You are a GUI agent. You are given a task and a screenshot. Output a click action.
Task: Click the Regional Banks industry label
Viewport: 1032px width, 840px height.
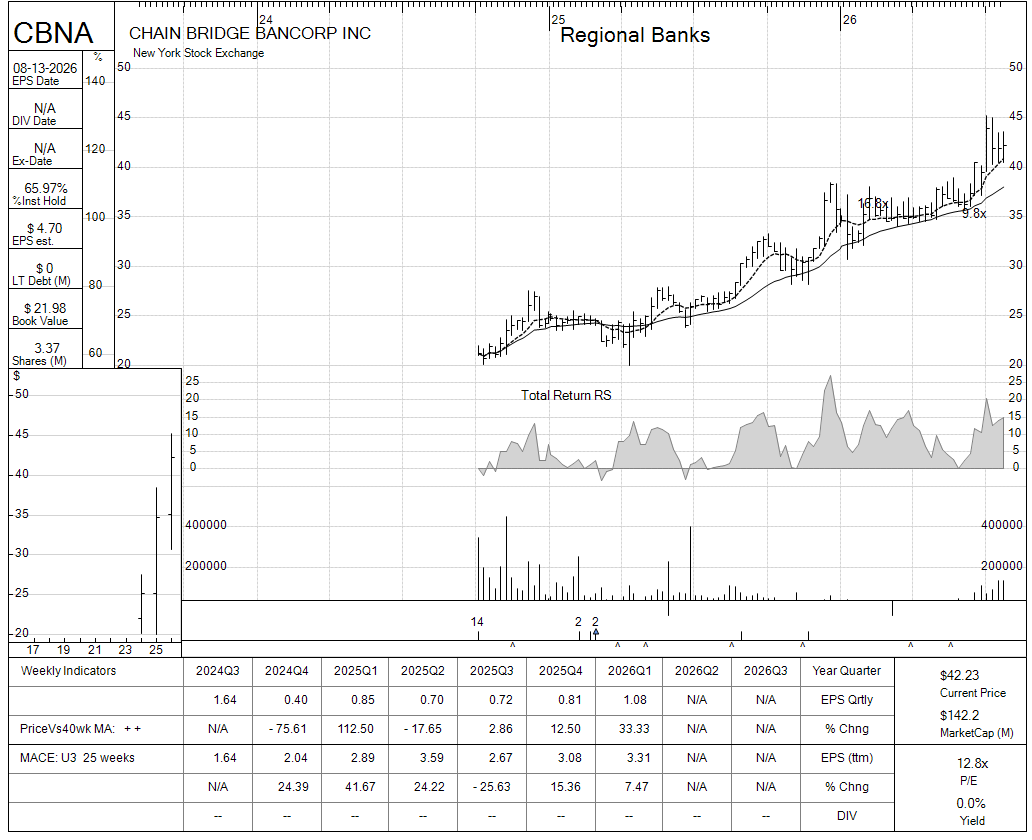pos(634,35)
